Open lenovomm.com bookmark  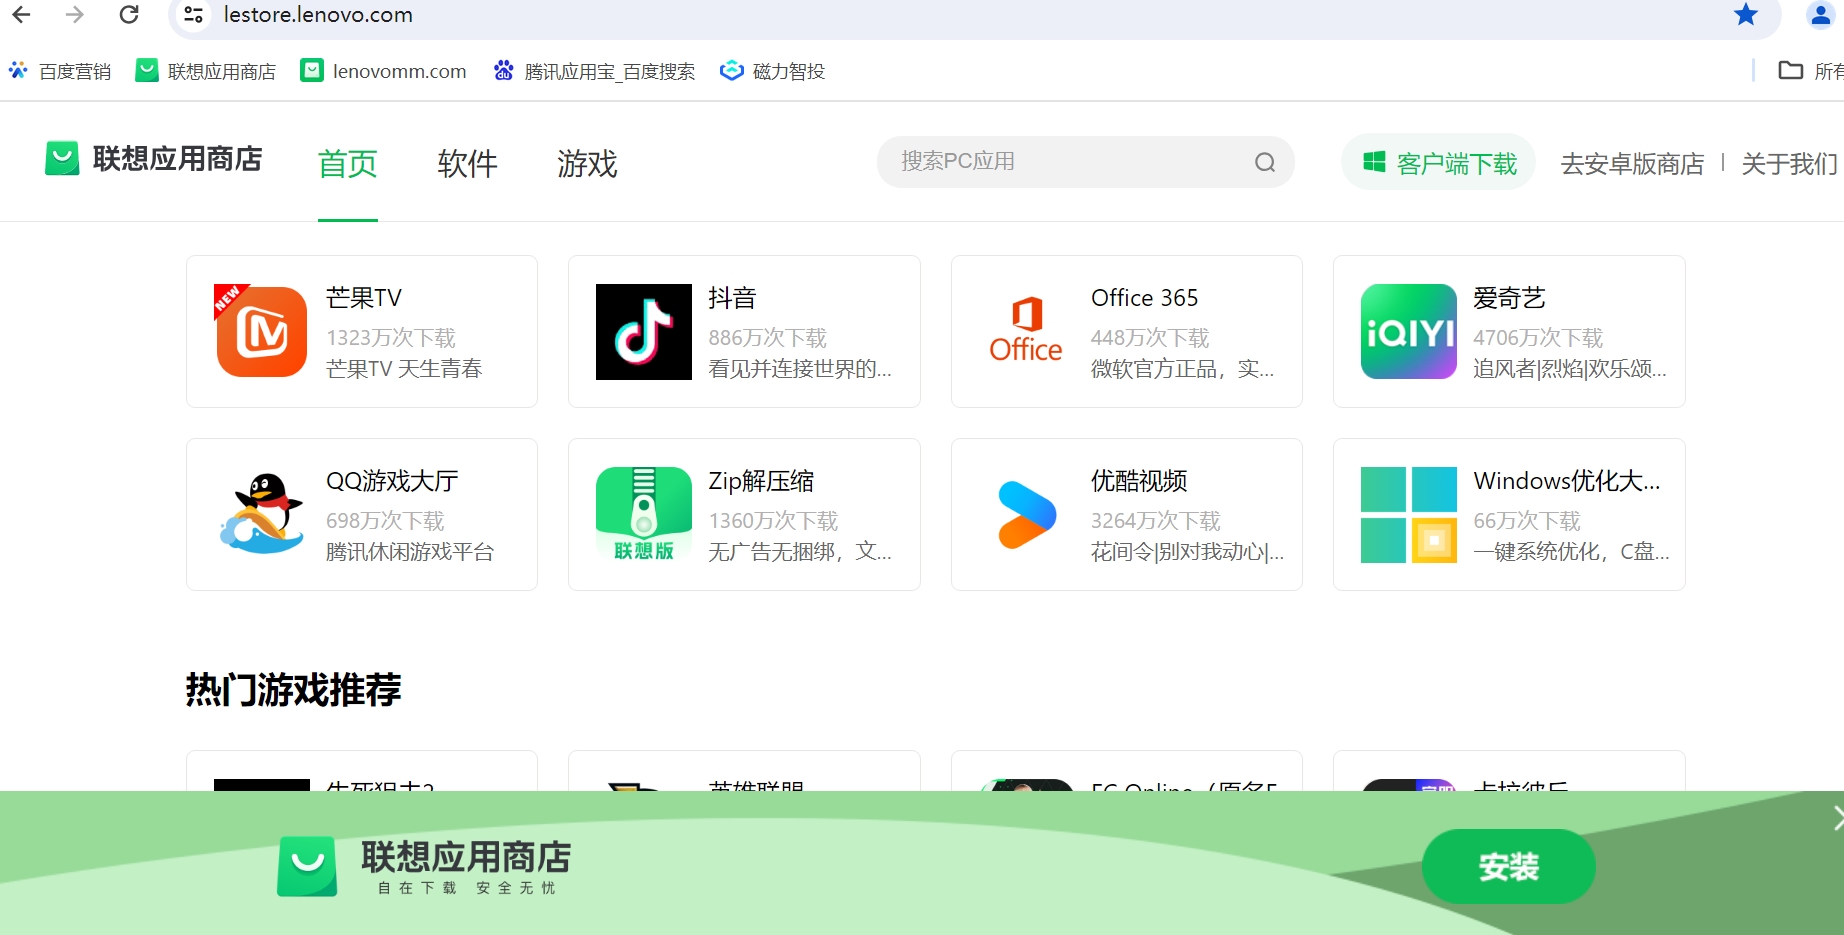tap(384, 71)
